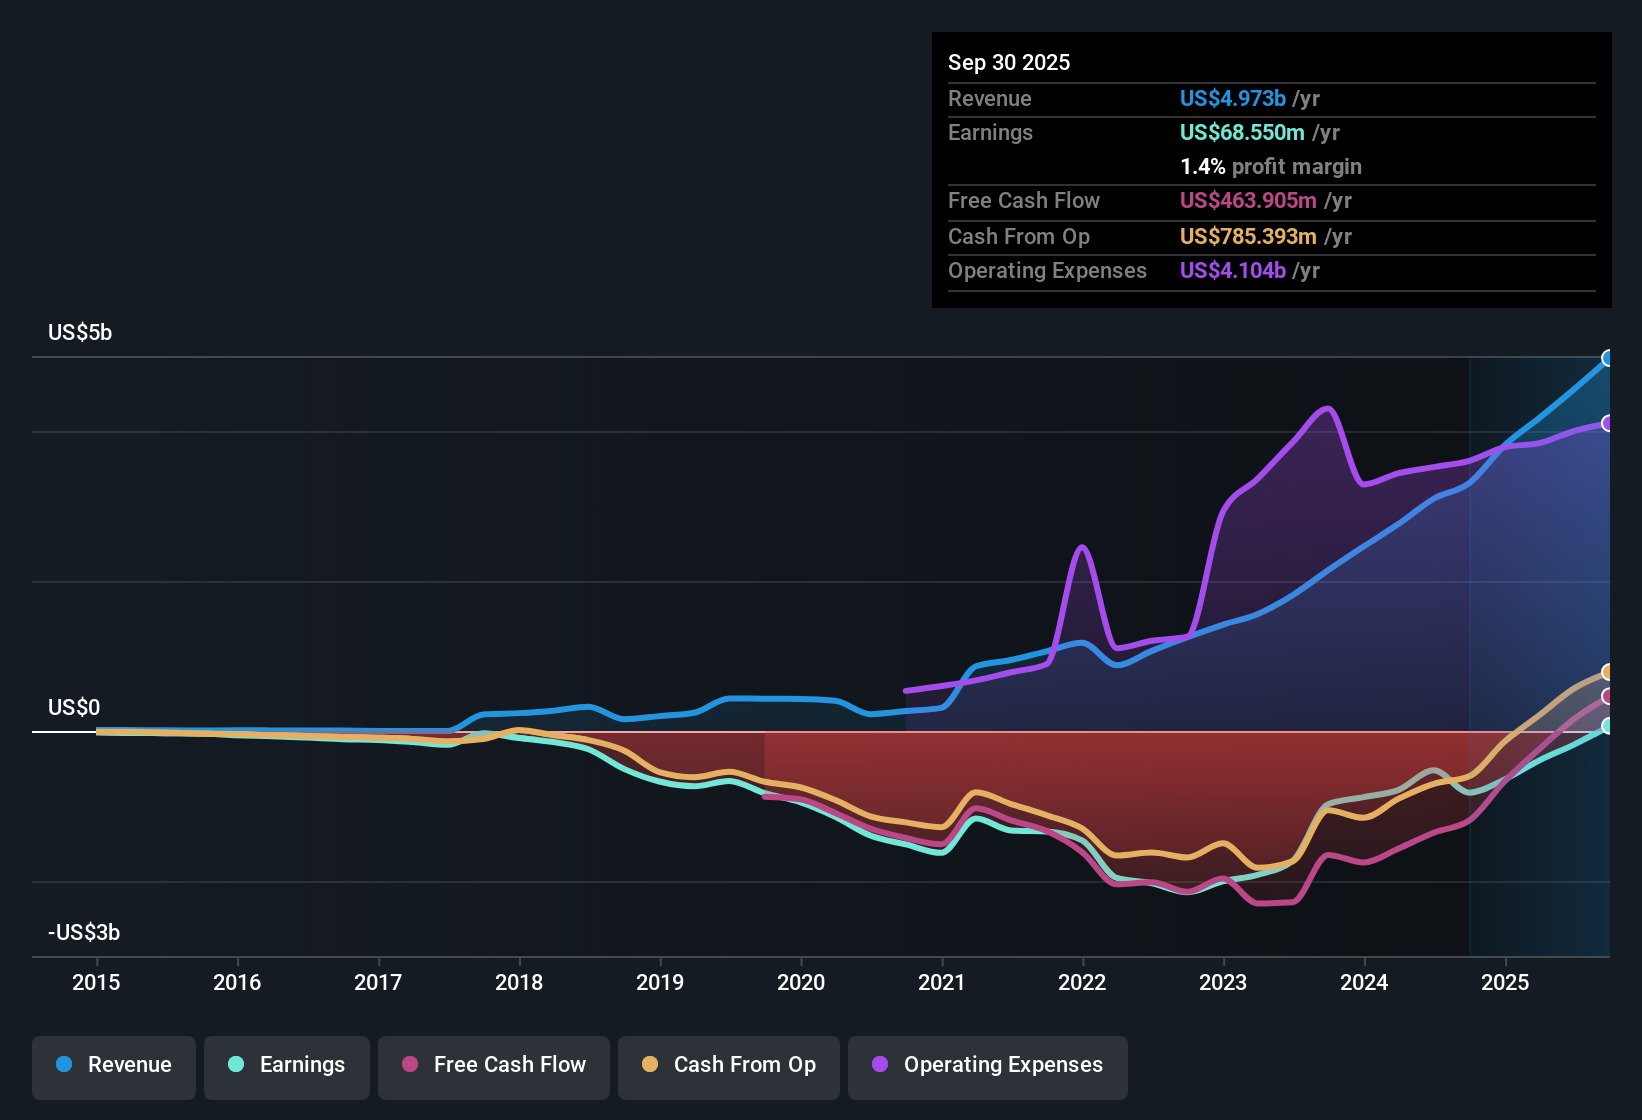This screenshot has width=1642, height=1120.
Task: Click the teal Earnings color swatch
Action: pyautogui.click(x=236, y=1065)
